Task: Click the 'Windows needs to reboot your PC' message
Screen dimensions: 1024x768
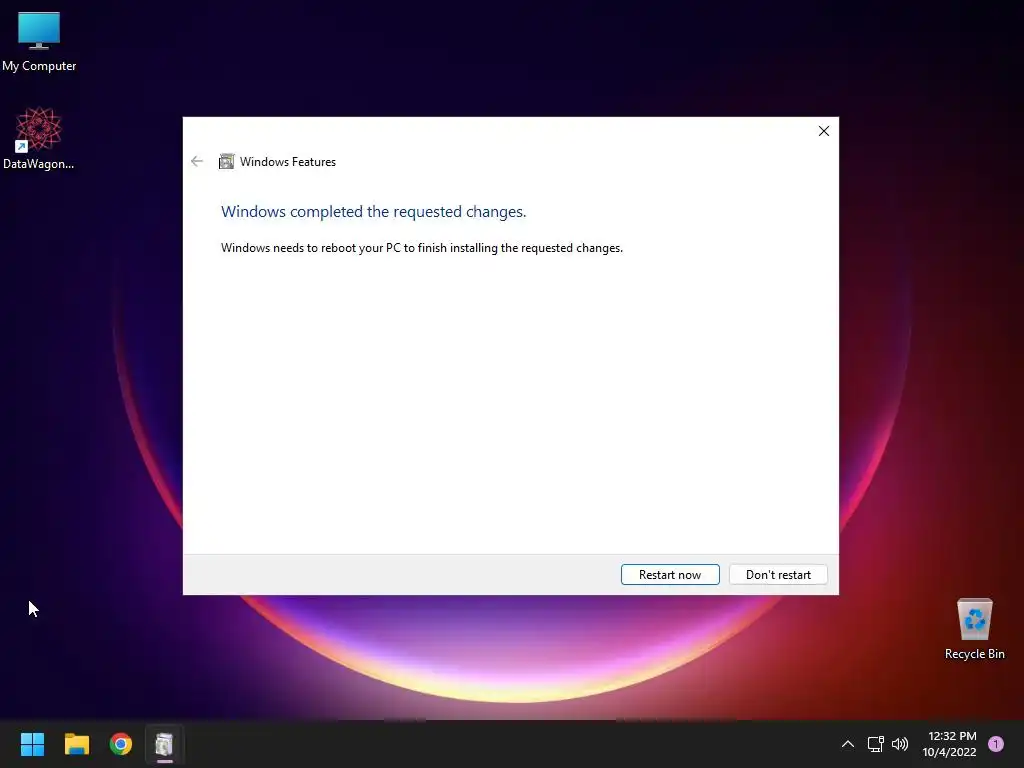Action: coord(422,248)
